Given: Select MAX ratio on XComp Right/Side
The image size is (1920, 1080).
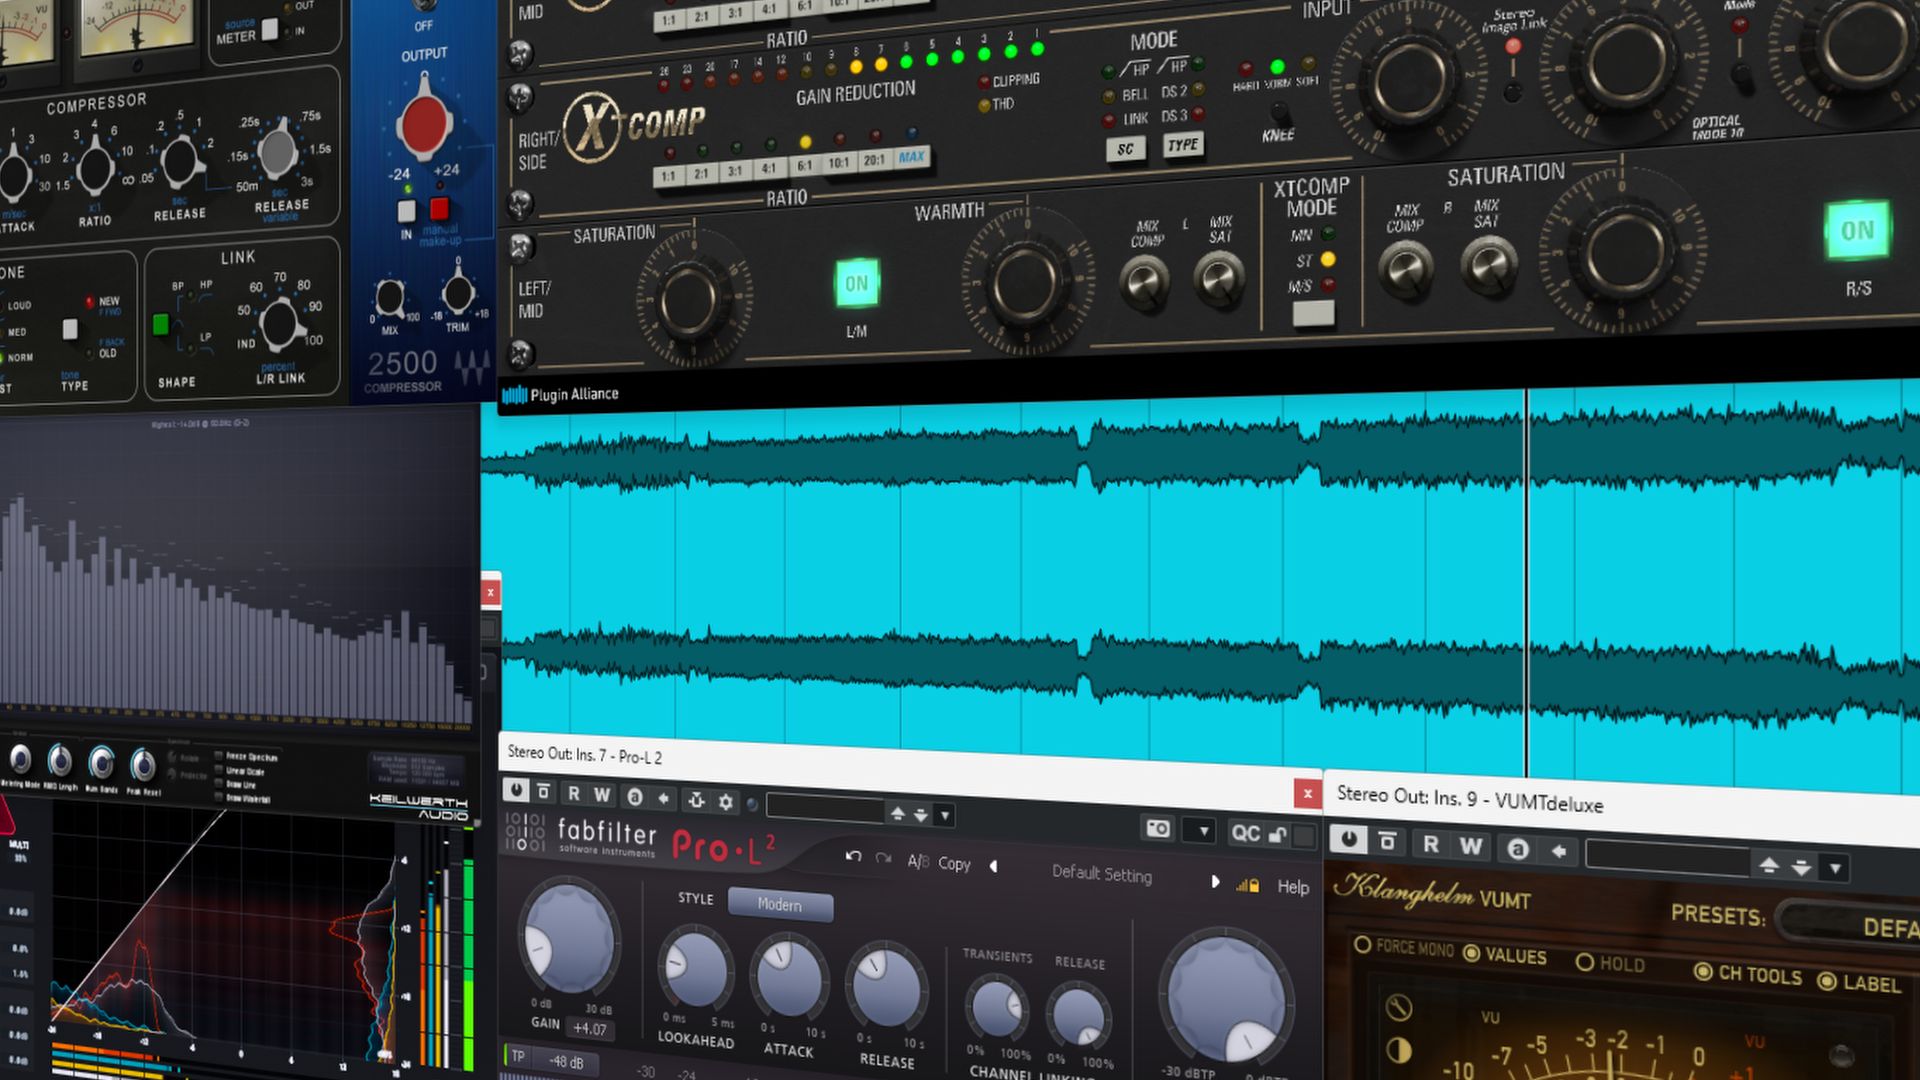Looking at the screenshot, I should point(911,157).
